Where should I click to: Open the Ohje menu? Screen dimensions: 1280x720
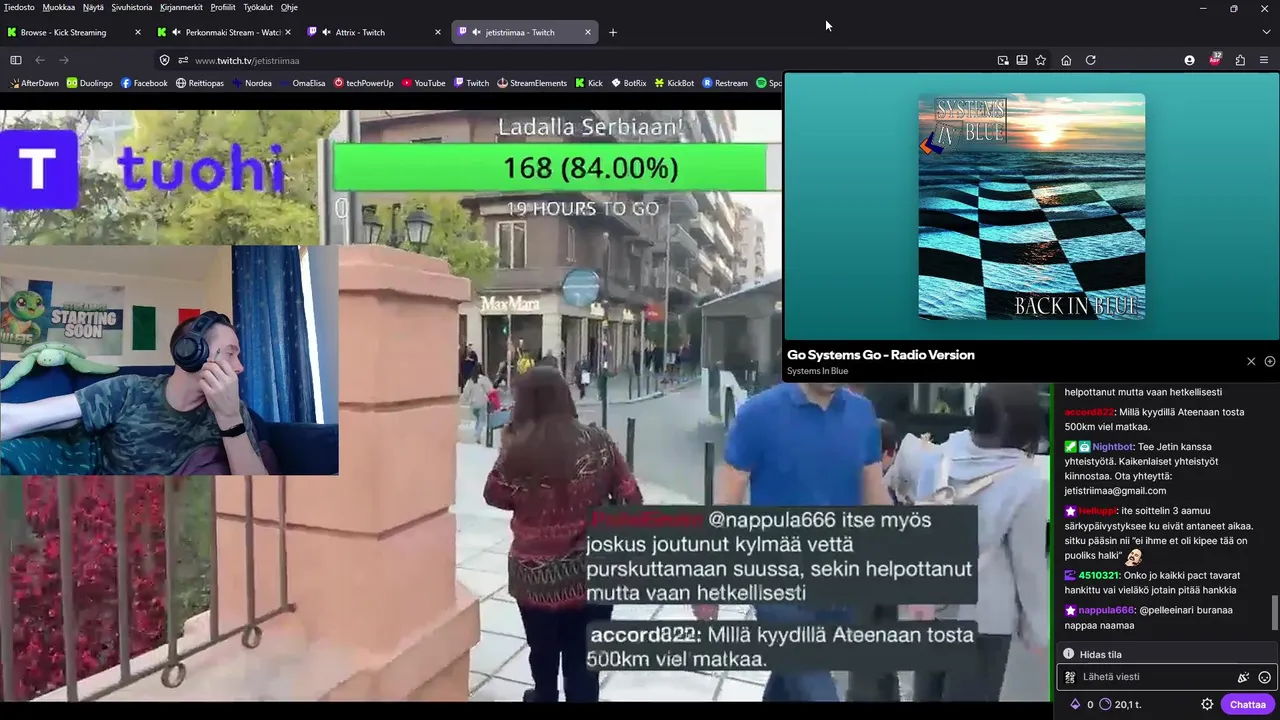point(289,7)
